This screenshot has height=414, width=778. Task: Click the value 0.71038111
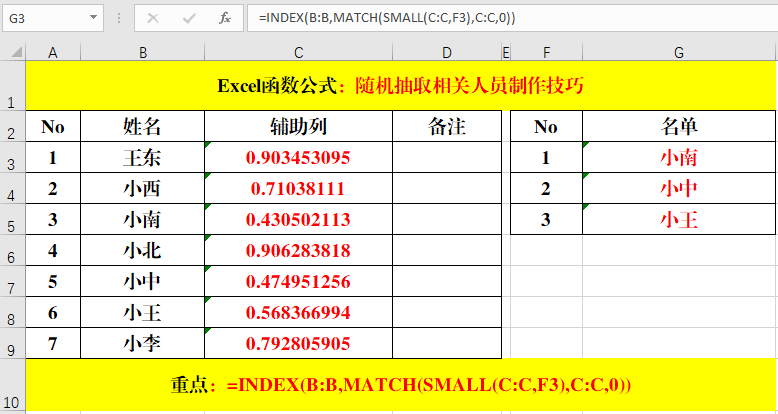[x=298, y=188]
